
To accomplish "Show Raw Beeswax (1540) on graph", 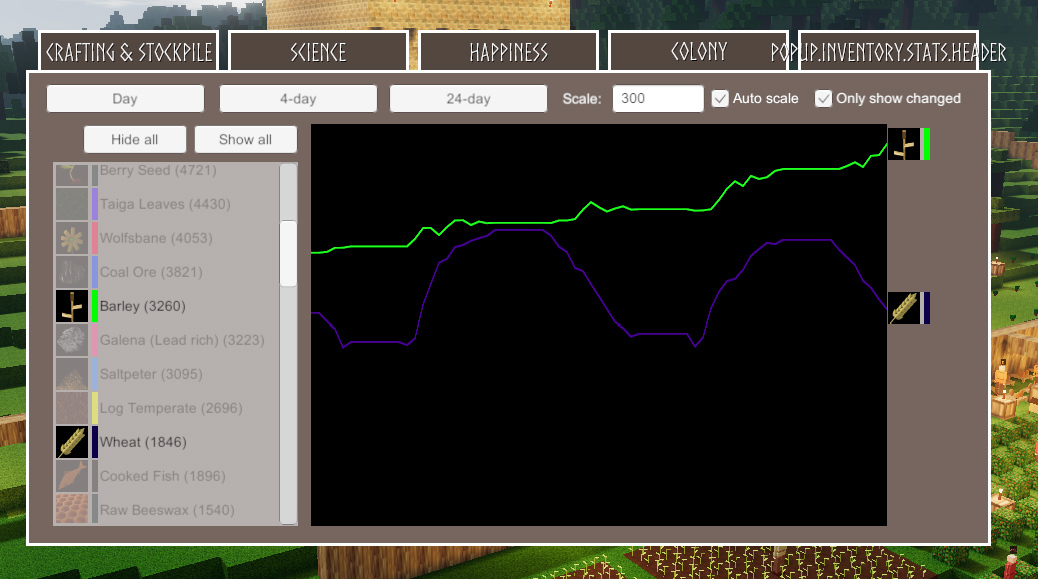I will coord(167,510).
